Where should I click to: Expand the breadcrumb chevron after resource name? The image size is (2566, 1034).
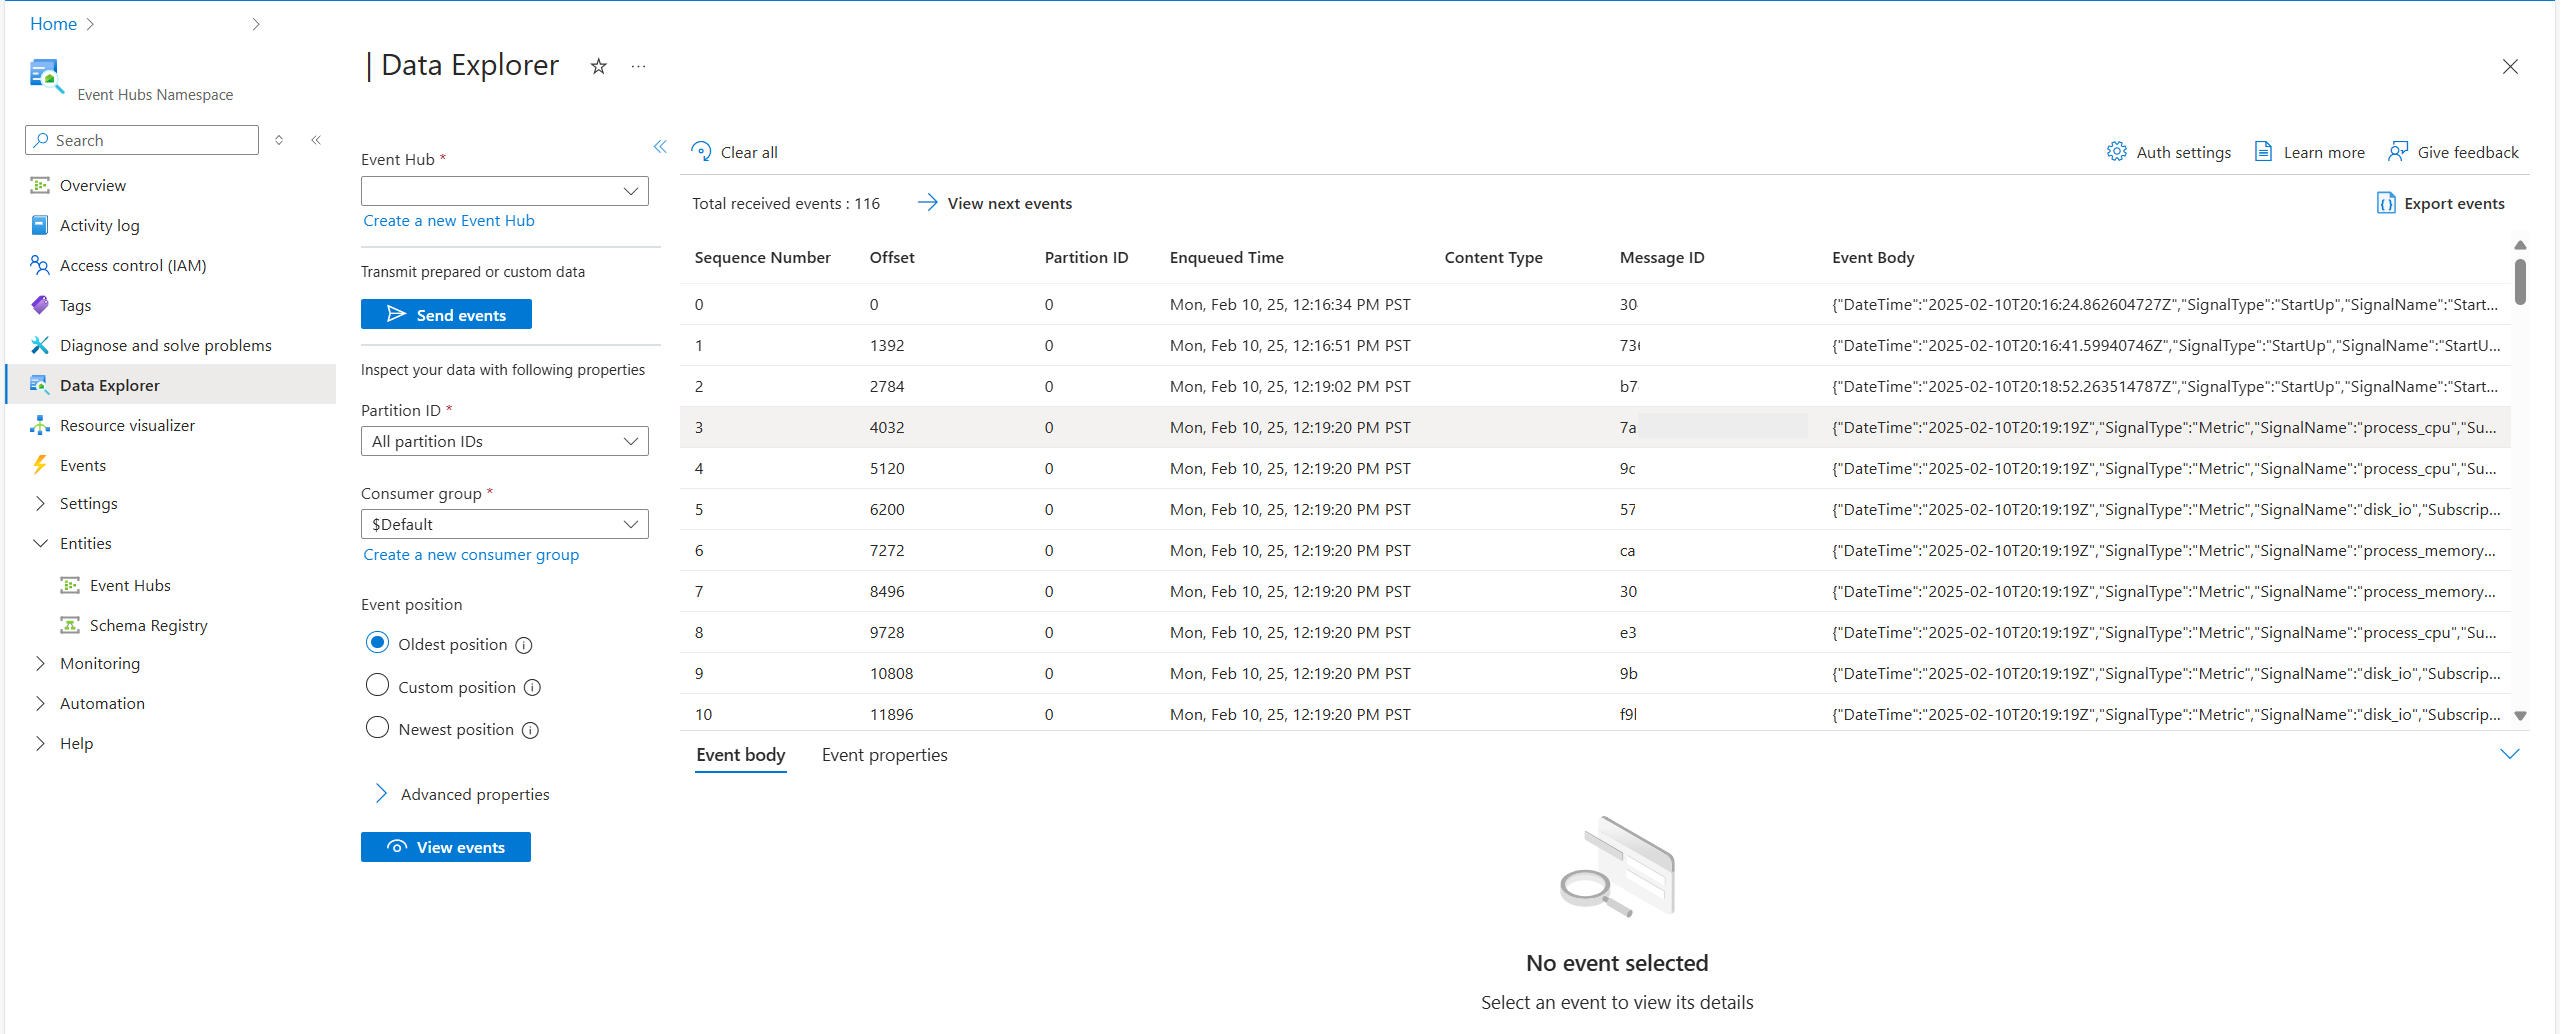pyautogui.click(x=256, y=23)
